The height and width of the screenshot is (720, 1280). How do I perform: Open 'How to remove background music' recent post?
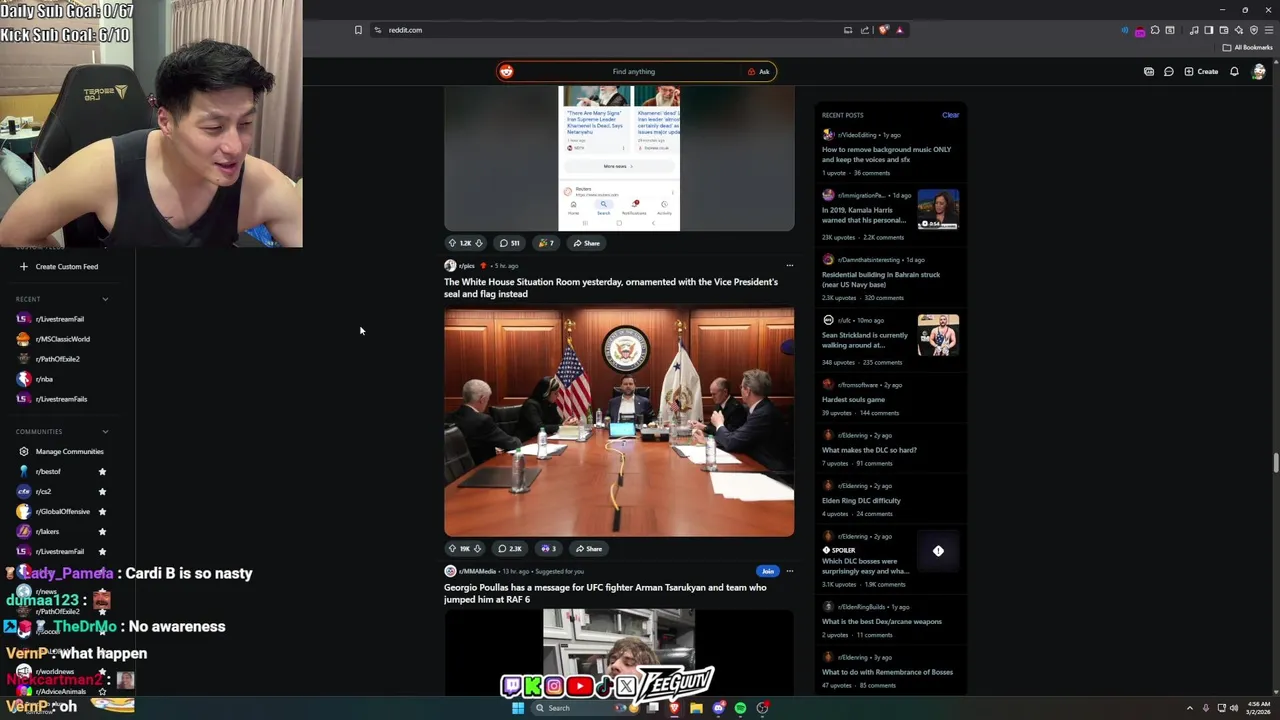click(x=886, y=154)
